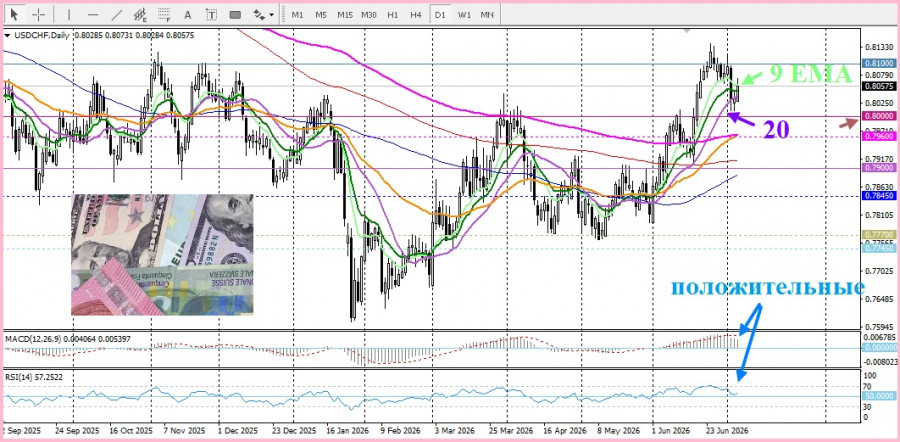The width and height of the screenshot is (900, 442).
Task: Click the 0.80000 price level label
Action: [879, 116]
